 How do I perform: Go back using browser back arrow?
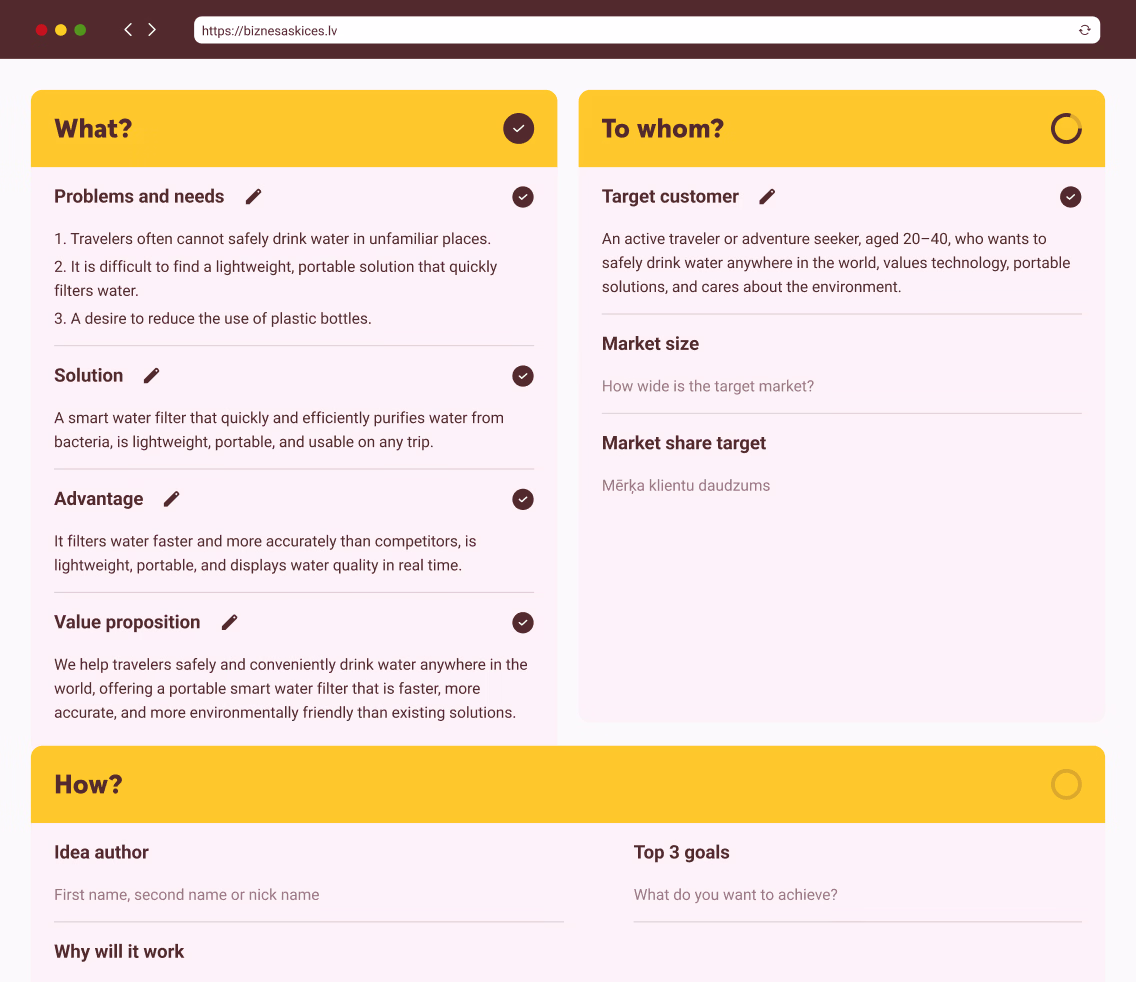point(128,30)
